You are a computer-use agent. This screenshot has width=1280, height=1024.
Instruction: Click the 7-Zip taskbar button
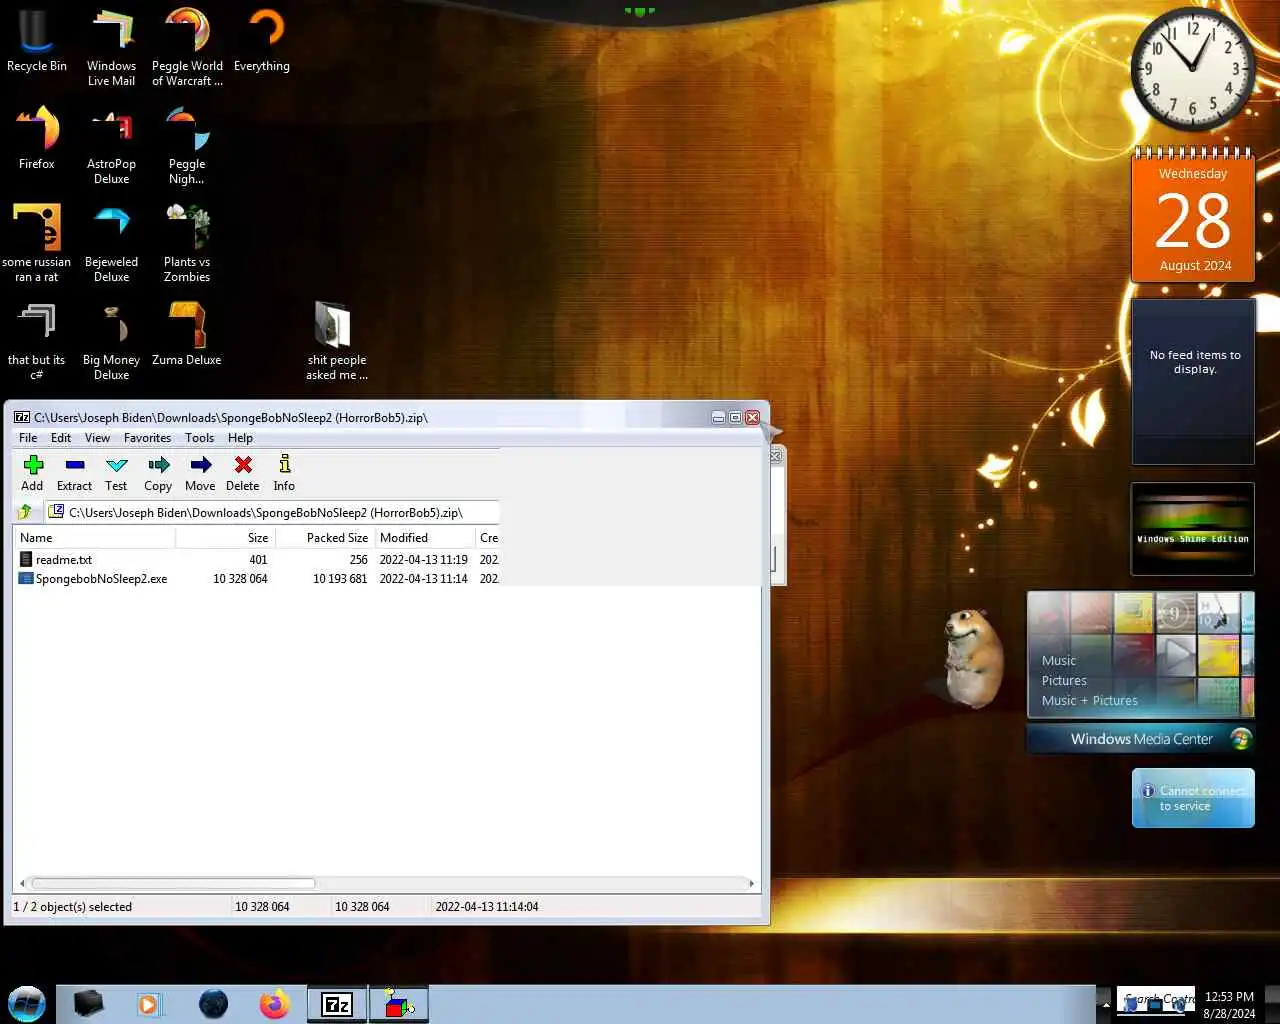click(x=336, y=1004)
